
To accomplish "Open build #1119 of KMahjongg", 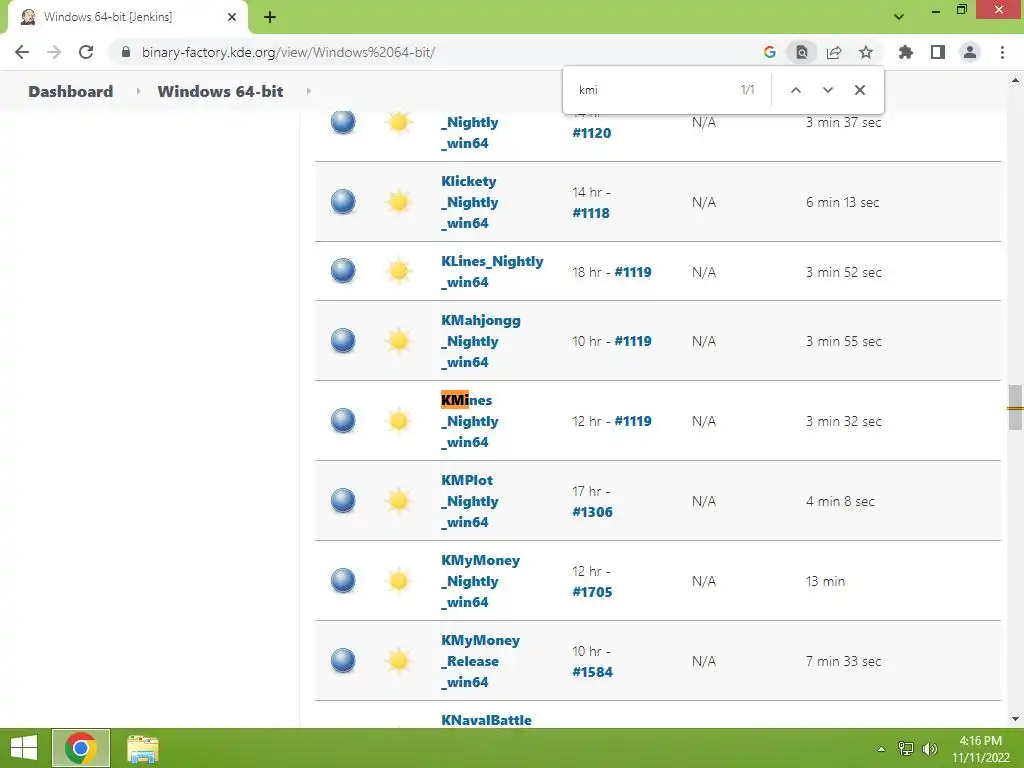I will pos(633,341).
